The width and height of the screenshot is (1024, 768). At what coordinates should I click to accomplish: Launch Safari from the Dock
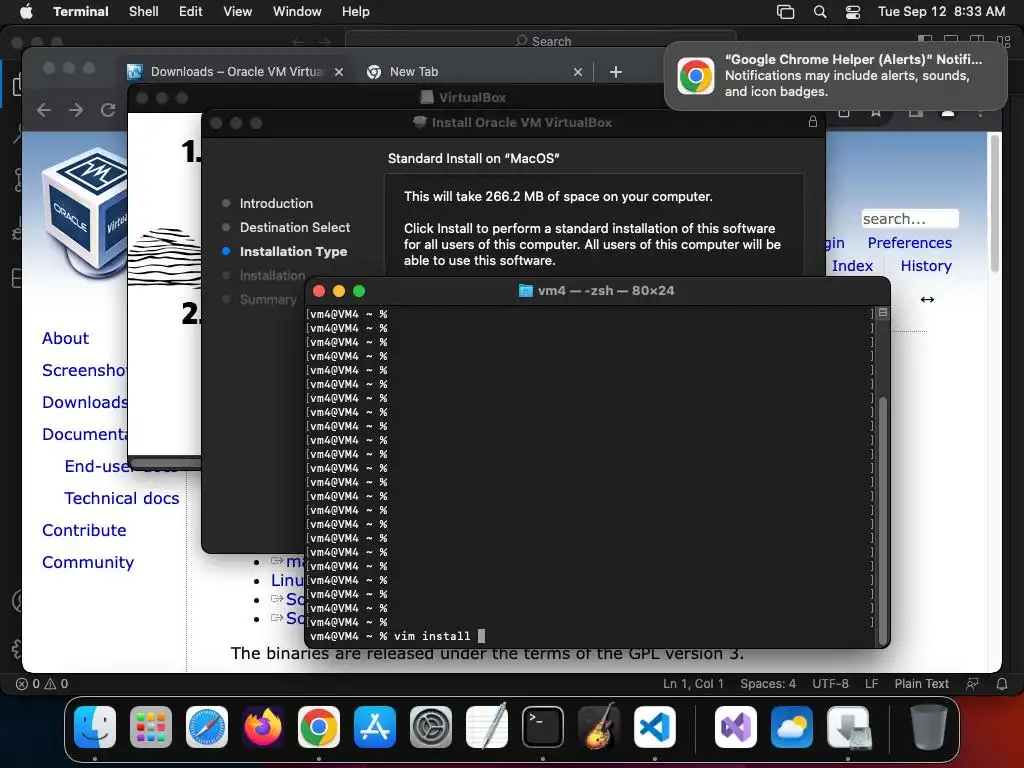[207, 727]
